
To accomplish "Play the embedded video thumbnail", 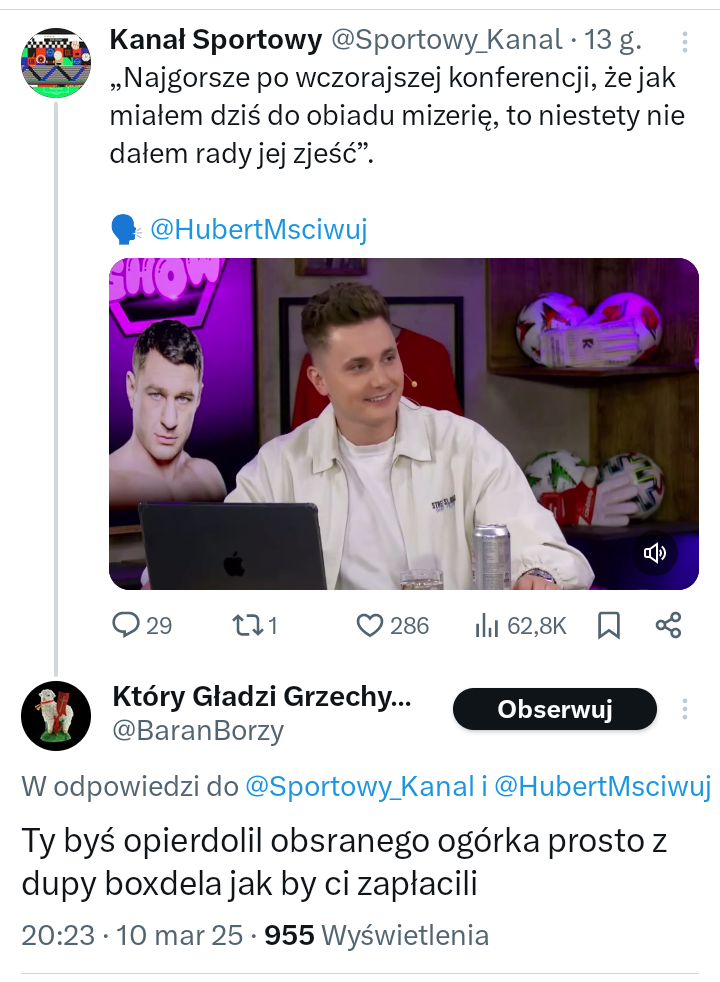I will [x=403, y=423].
